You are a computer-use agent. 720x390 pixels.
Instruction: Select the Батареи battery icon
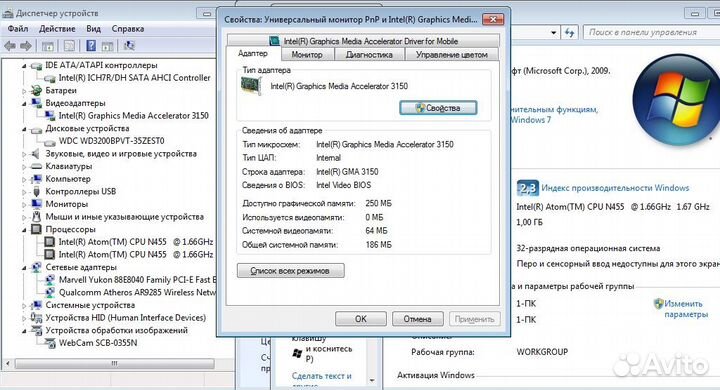coord(36,90)
